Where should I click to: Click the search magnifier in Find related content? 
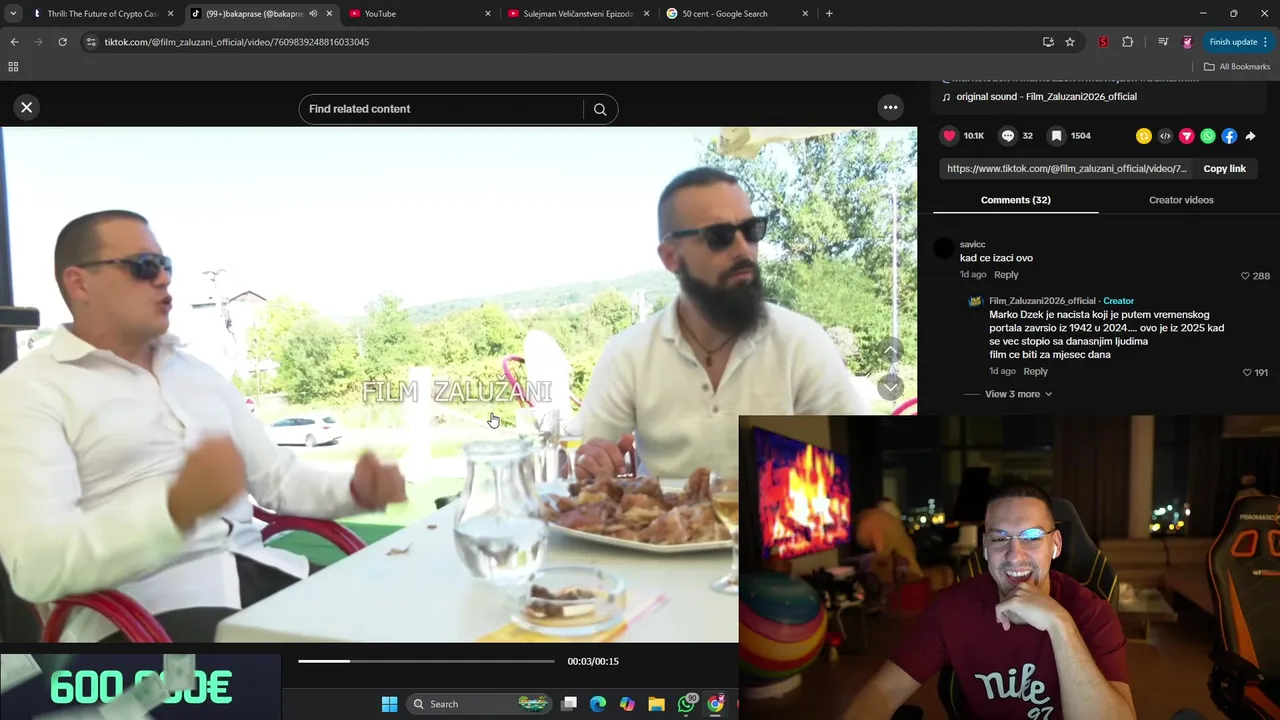click(600, 110)
